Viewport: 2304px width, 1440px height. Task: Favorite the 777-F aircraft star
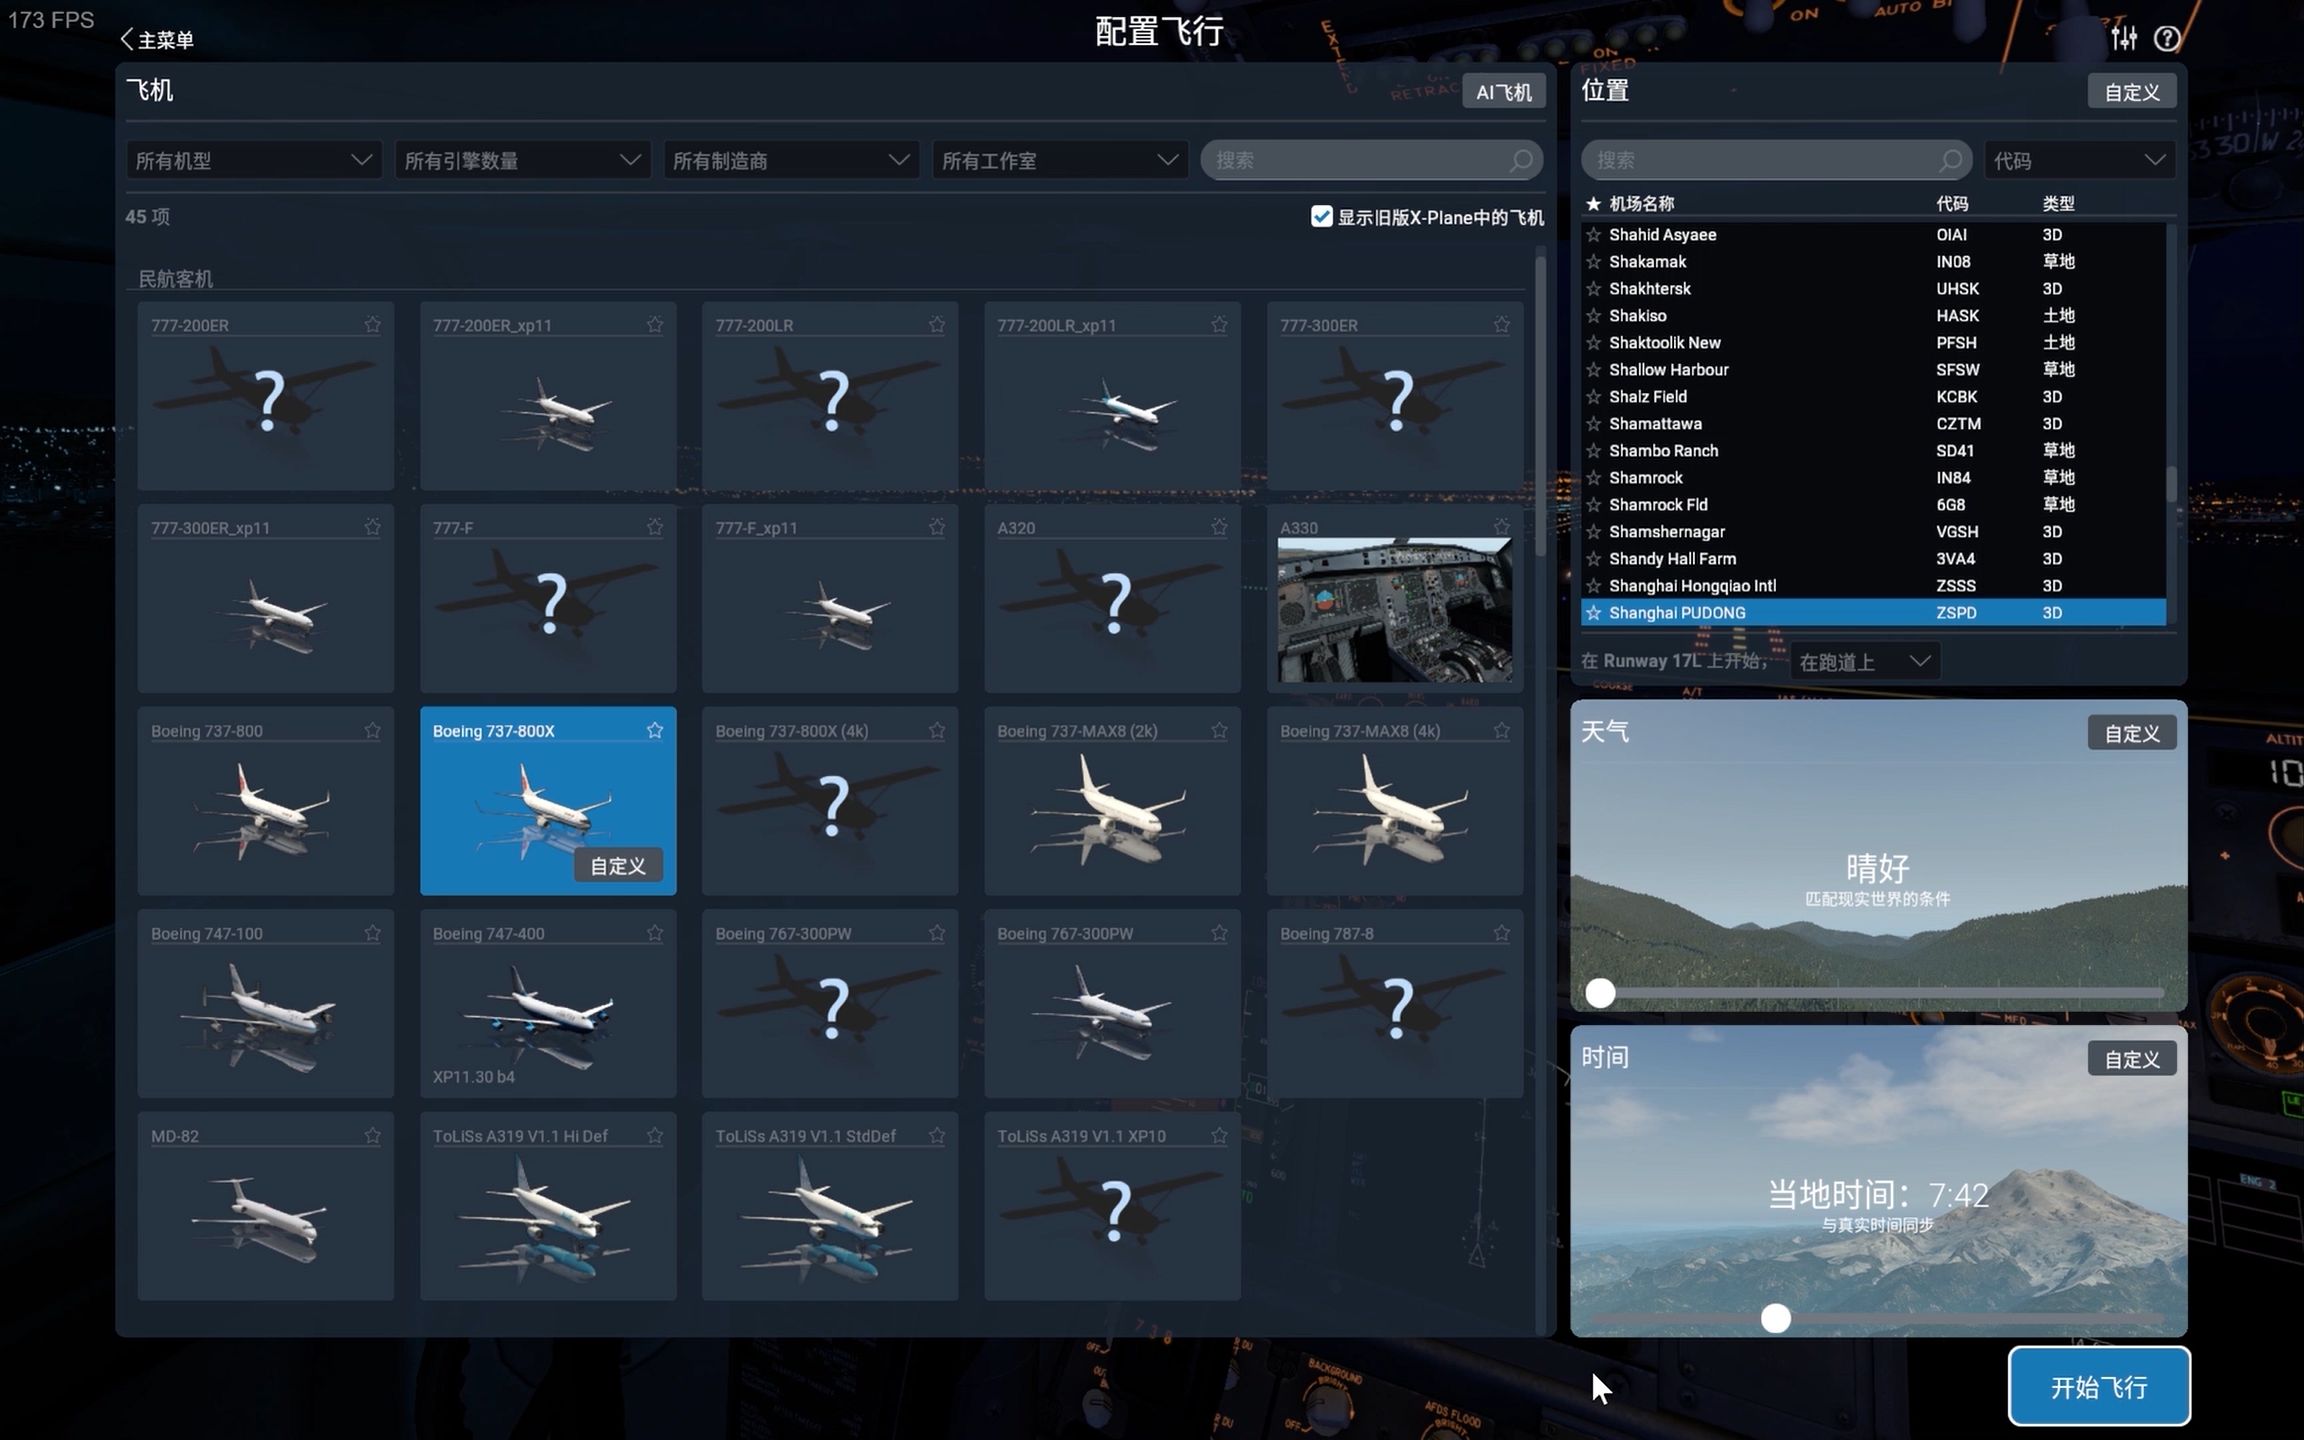tap(655, 526)
